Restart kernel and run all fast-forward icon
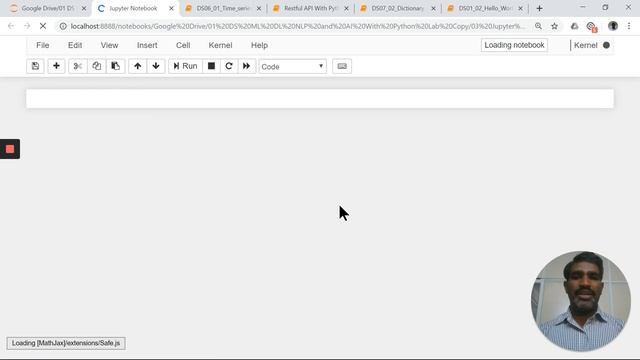 pos(247,66)
